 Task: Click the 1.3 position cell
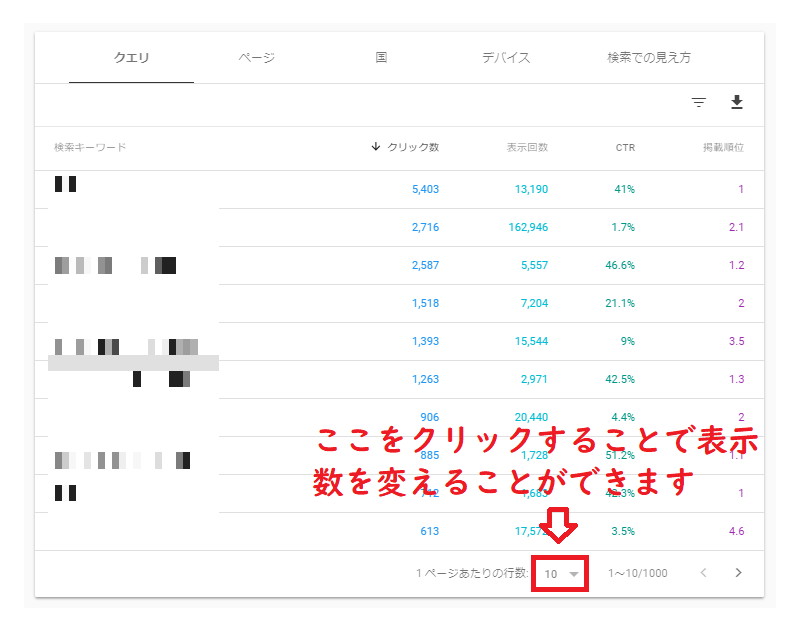[x=737, y=379]
